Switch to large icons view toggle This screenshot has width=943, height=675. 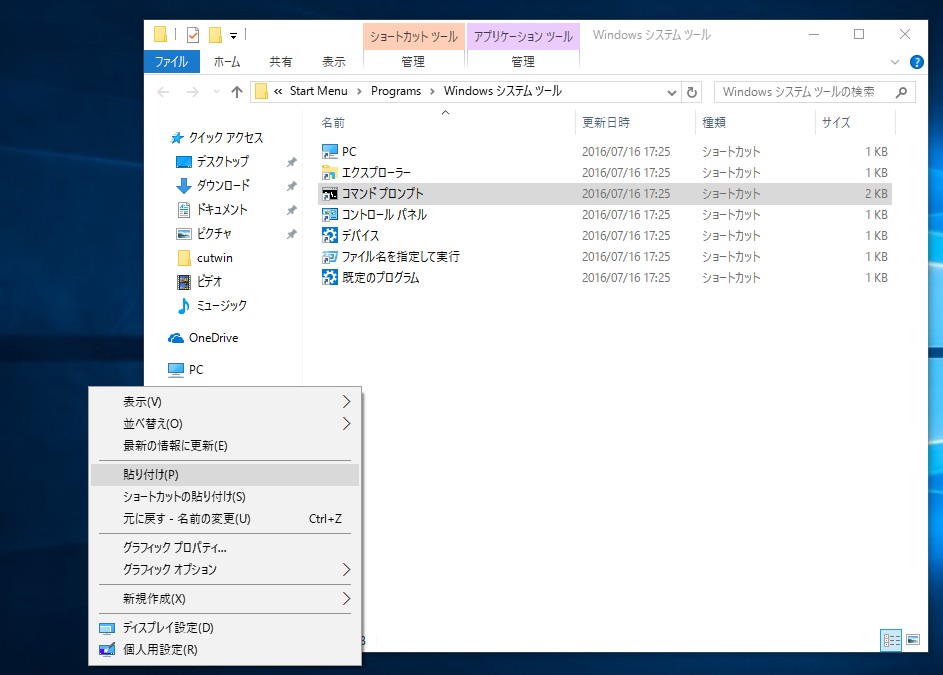click(x=912, y=640)
